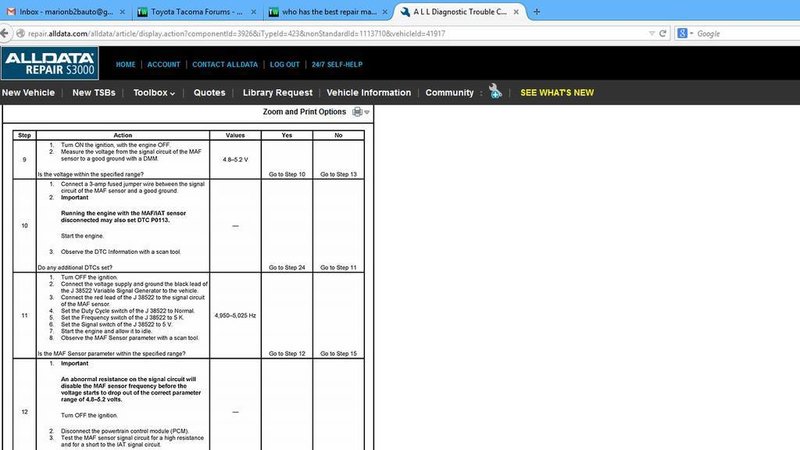
Task: Open a new browser tab with plus icon
Action: (x=537, y=12)
